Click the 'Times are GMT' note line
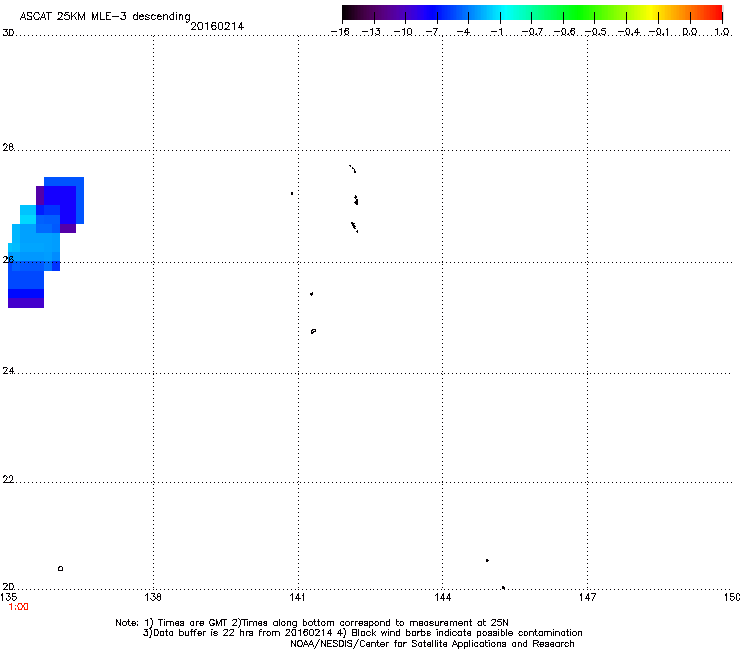This screenshot has width=740, height=650. 312,623
